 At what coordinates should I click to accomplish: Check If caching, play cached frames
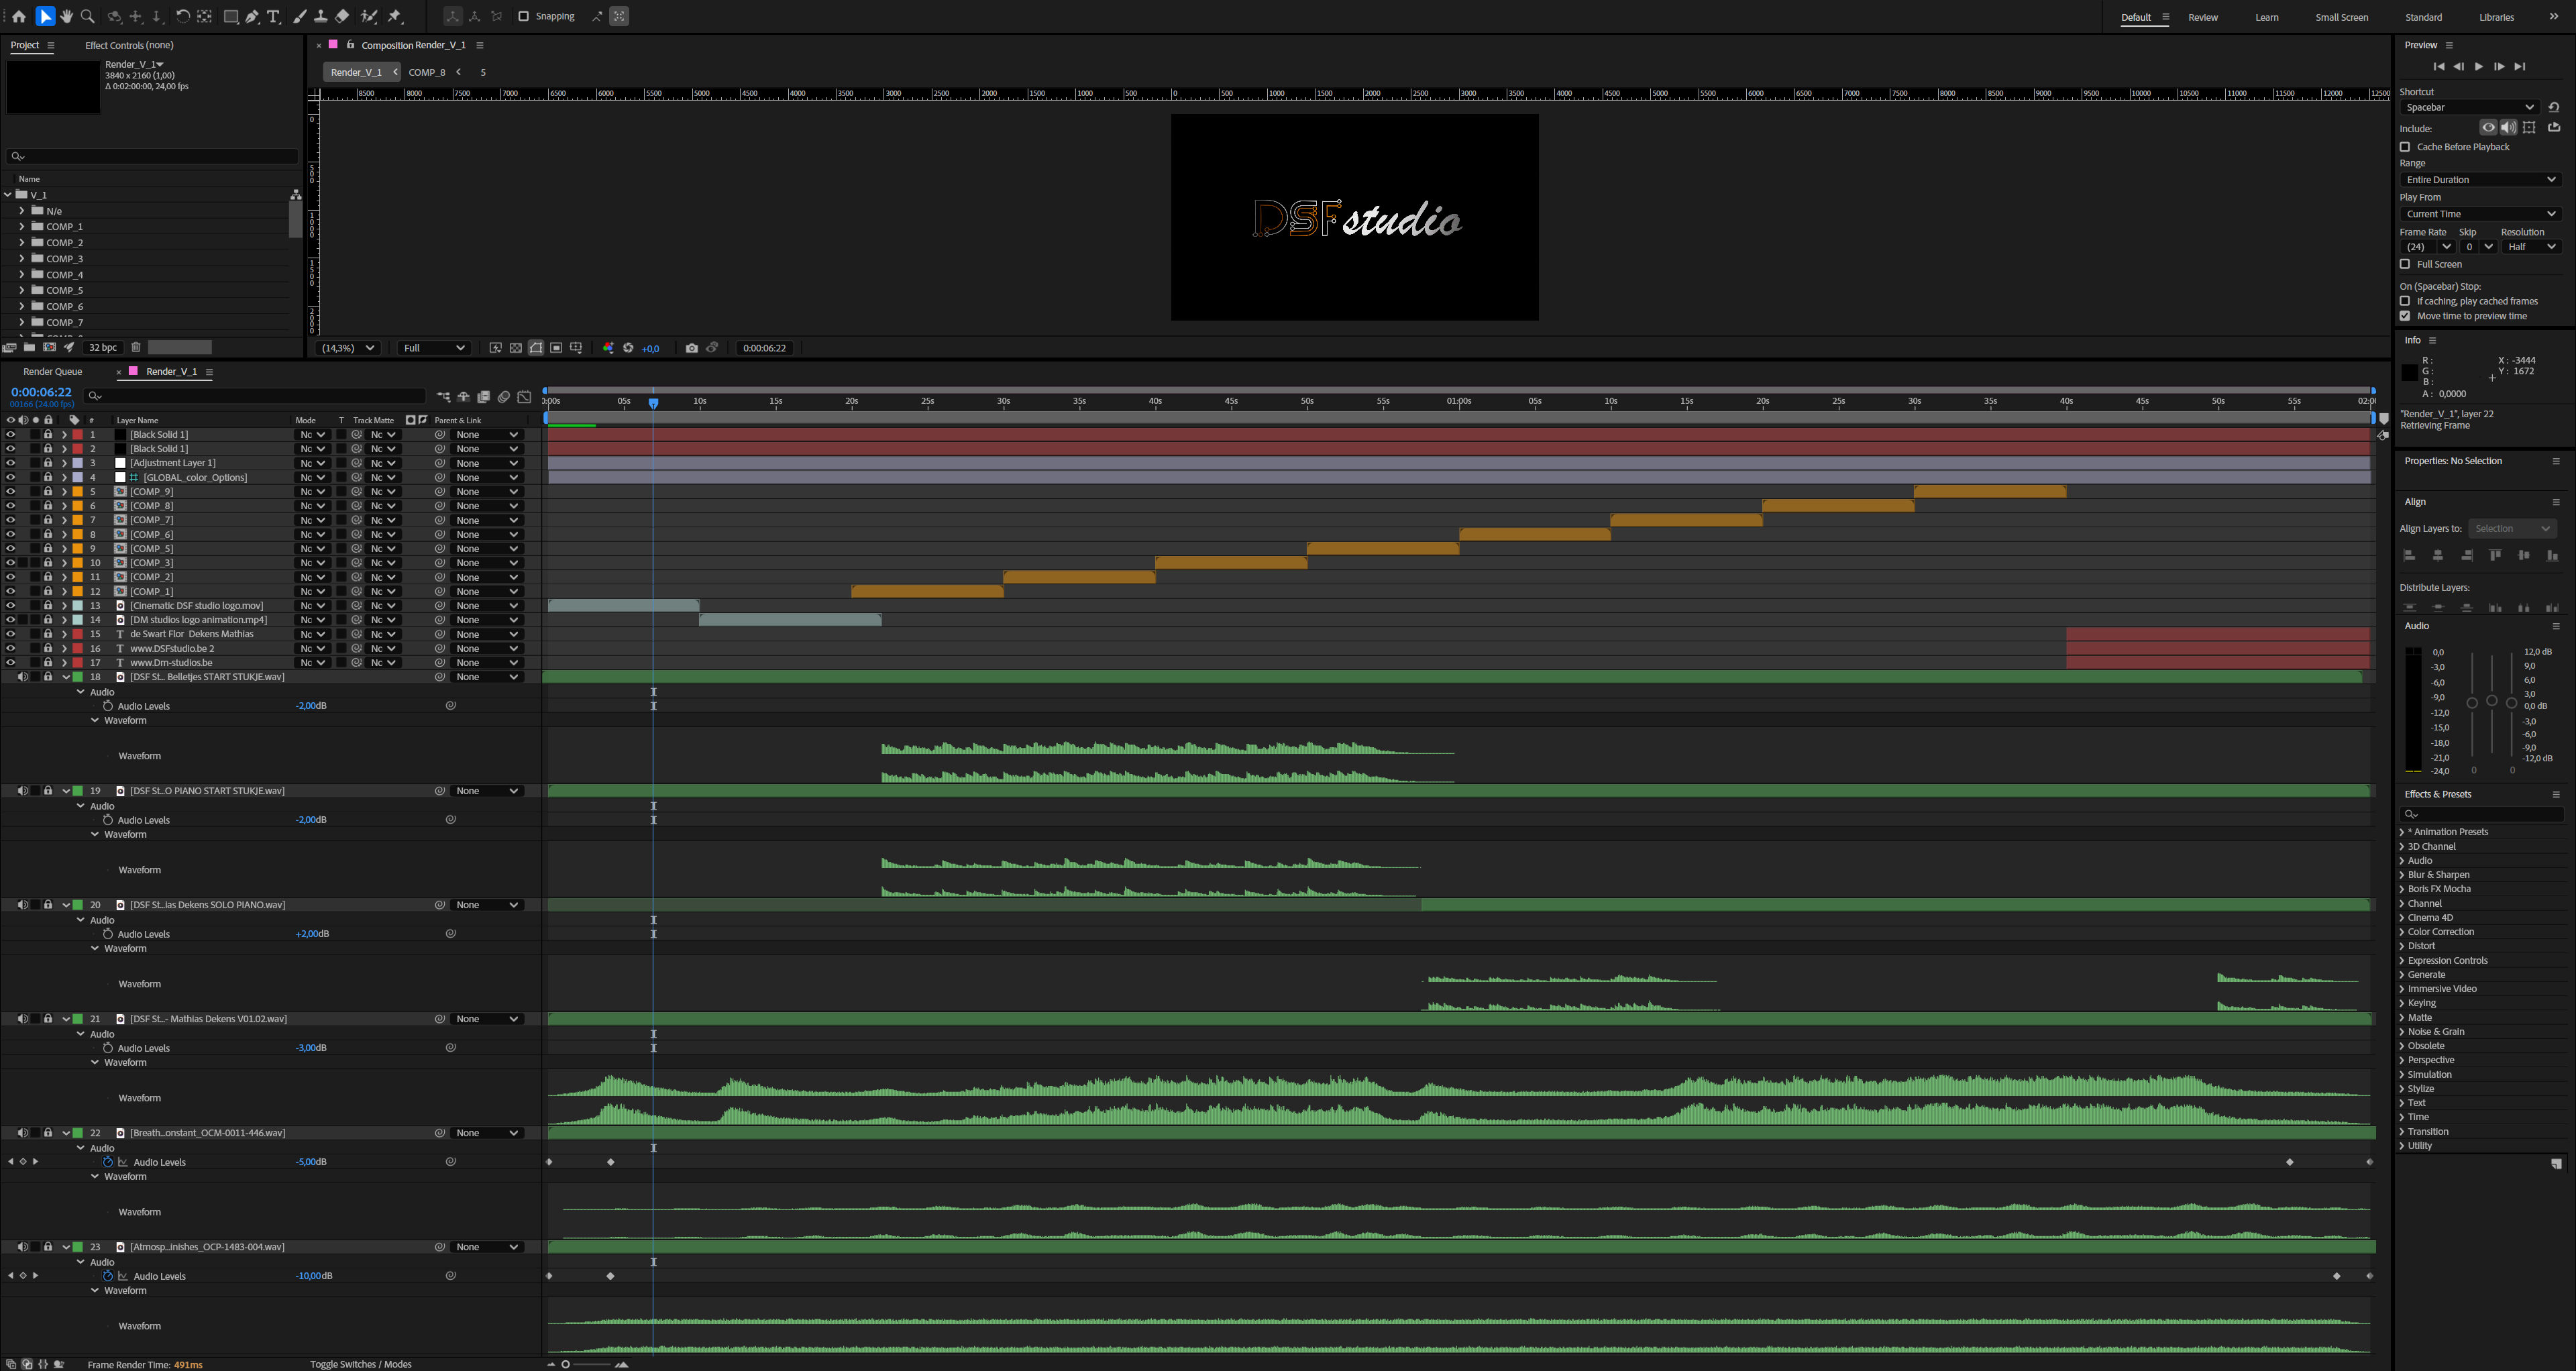point(2405,301)
